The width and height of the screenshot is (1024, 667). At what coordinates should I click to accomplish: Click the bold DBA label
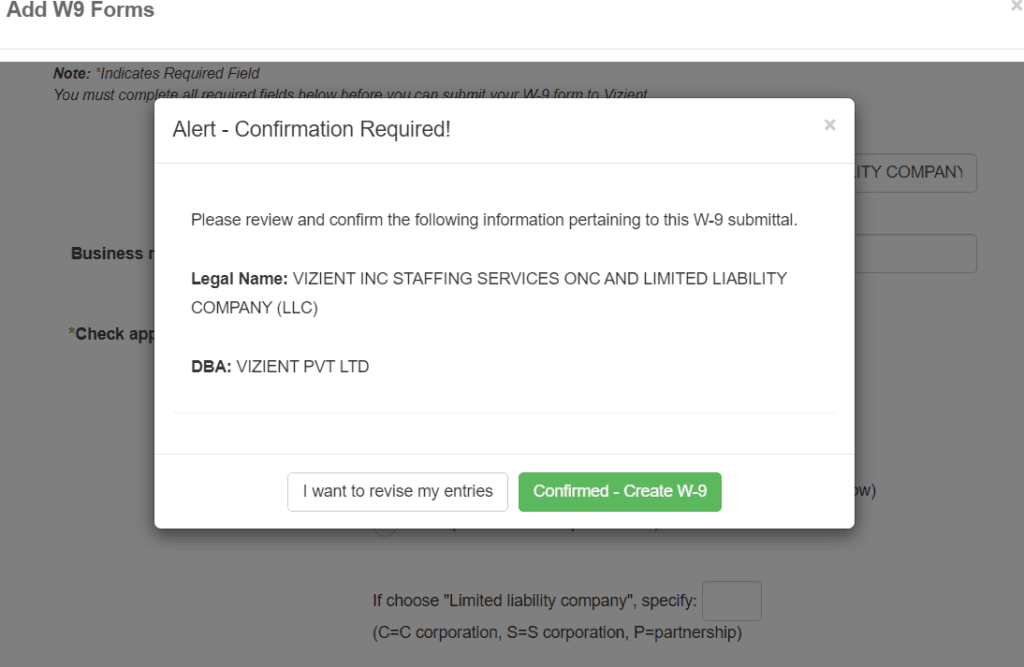(211, 367)
